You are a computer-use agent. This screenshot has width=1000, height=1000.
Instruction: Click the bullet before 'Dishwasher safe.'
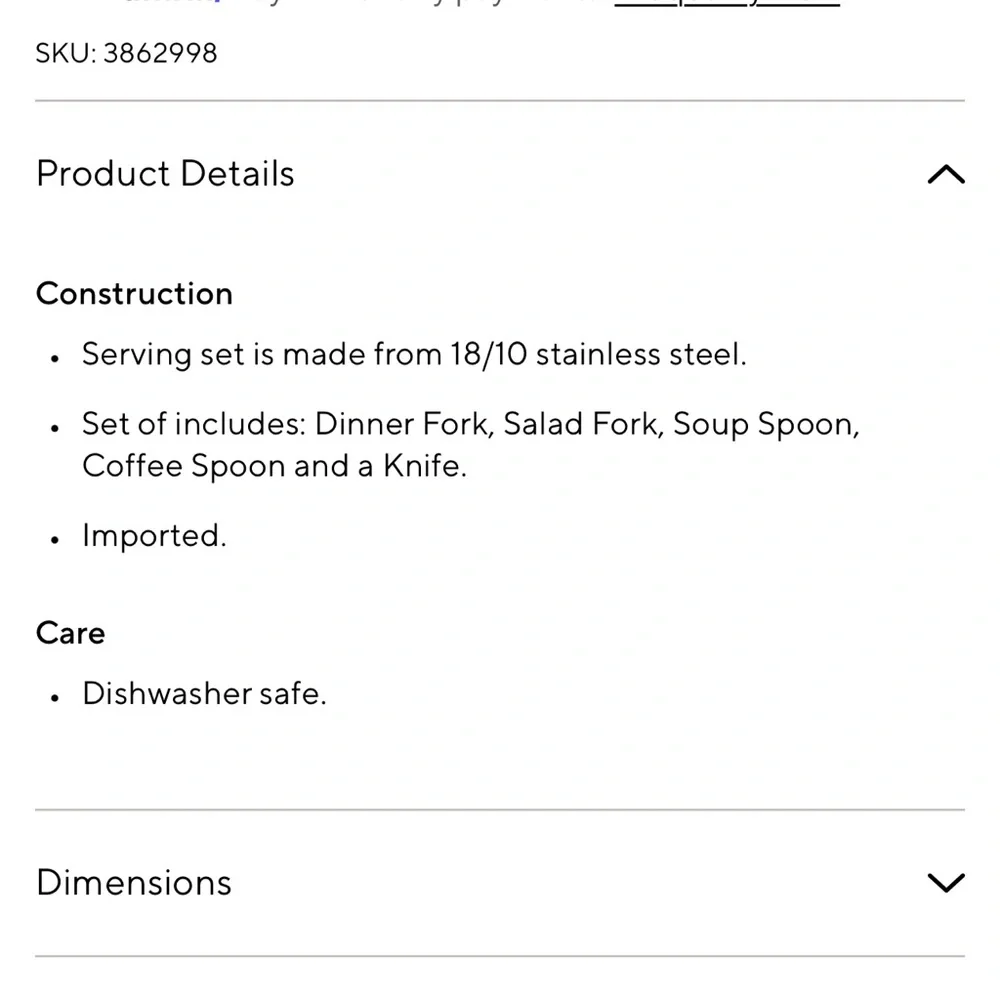click(56, 696)
